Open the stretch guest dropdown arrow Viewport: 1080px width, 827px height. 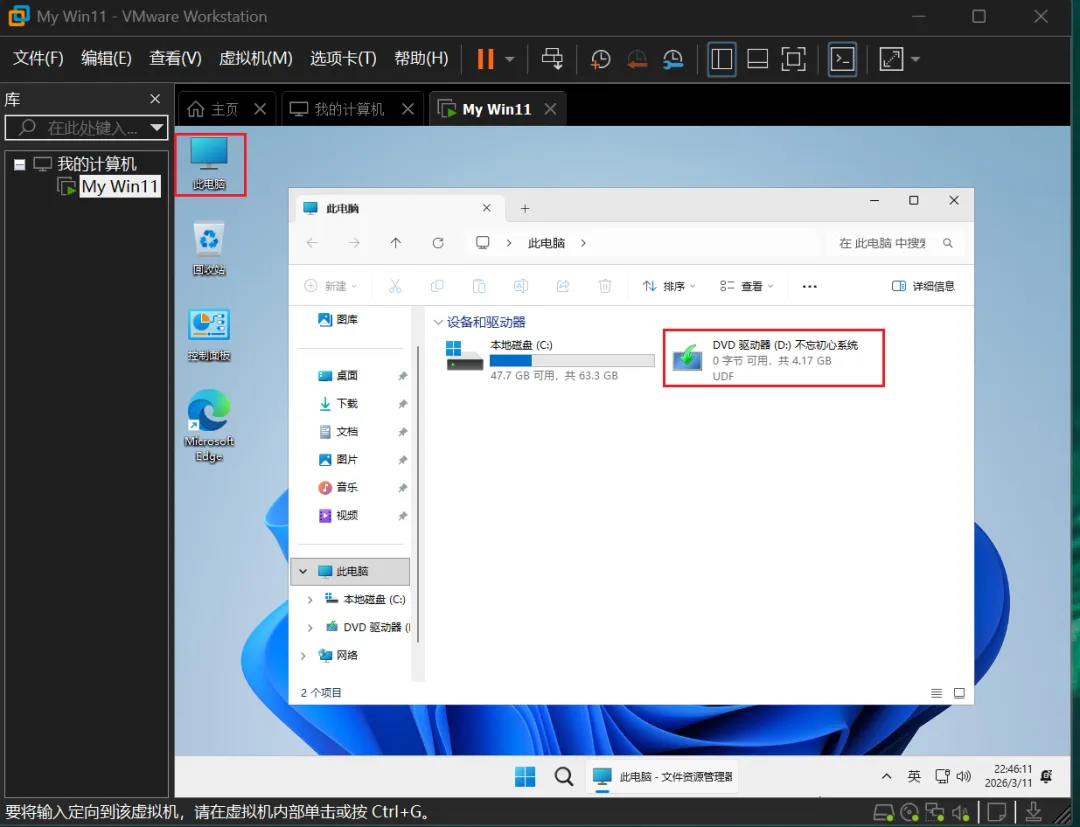pyautogui.click(x=915, y=59)
